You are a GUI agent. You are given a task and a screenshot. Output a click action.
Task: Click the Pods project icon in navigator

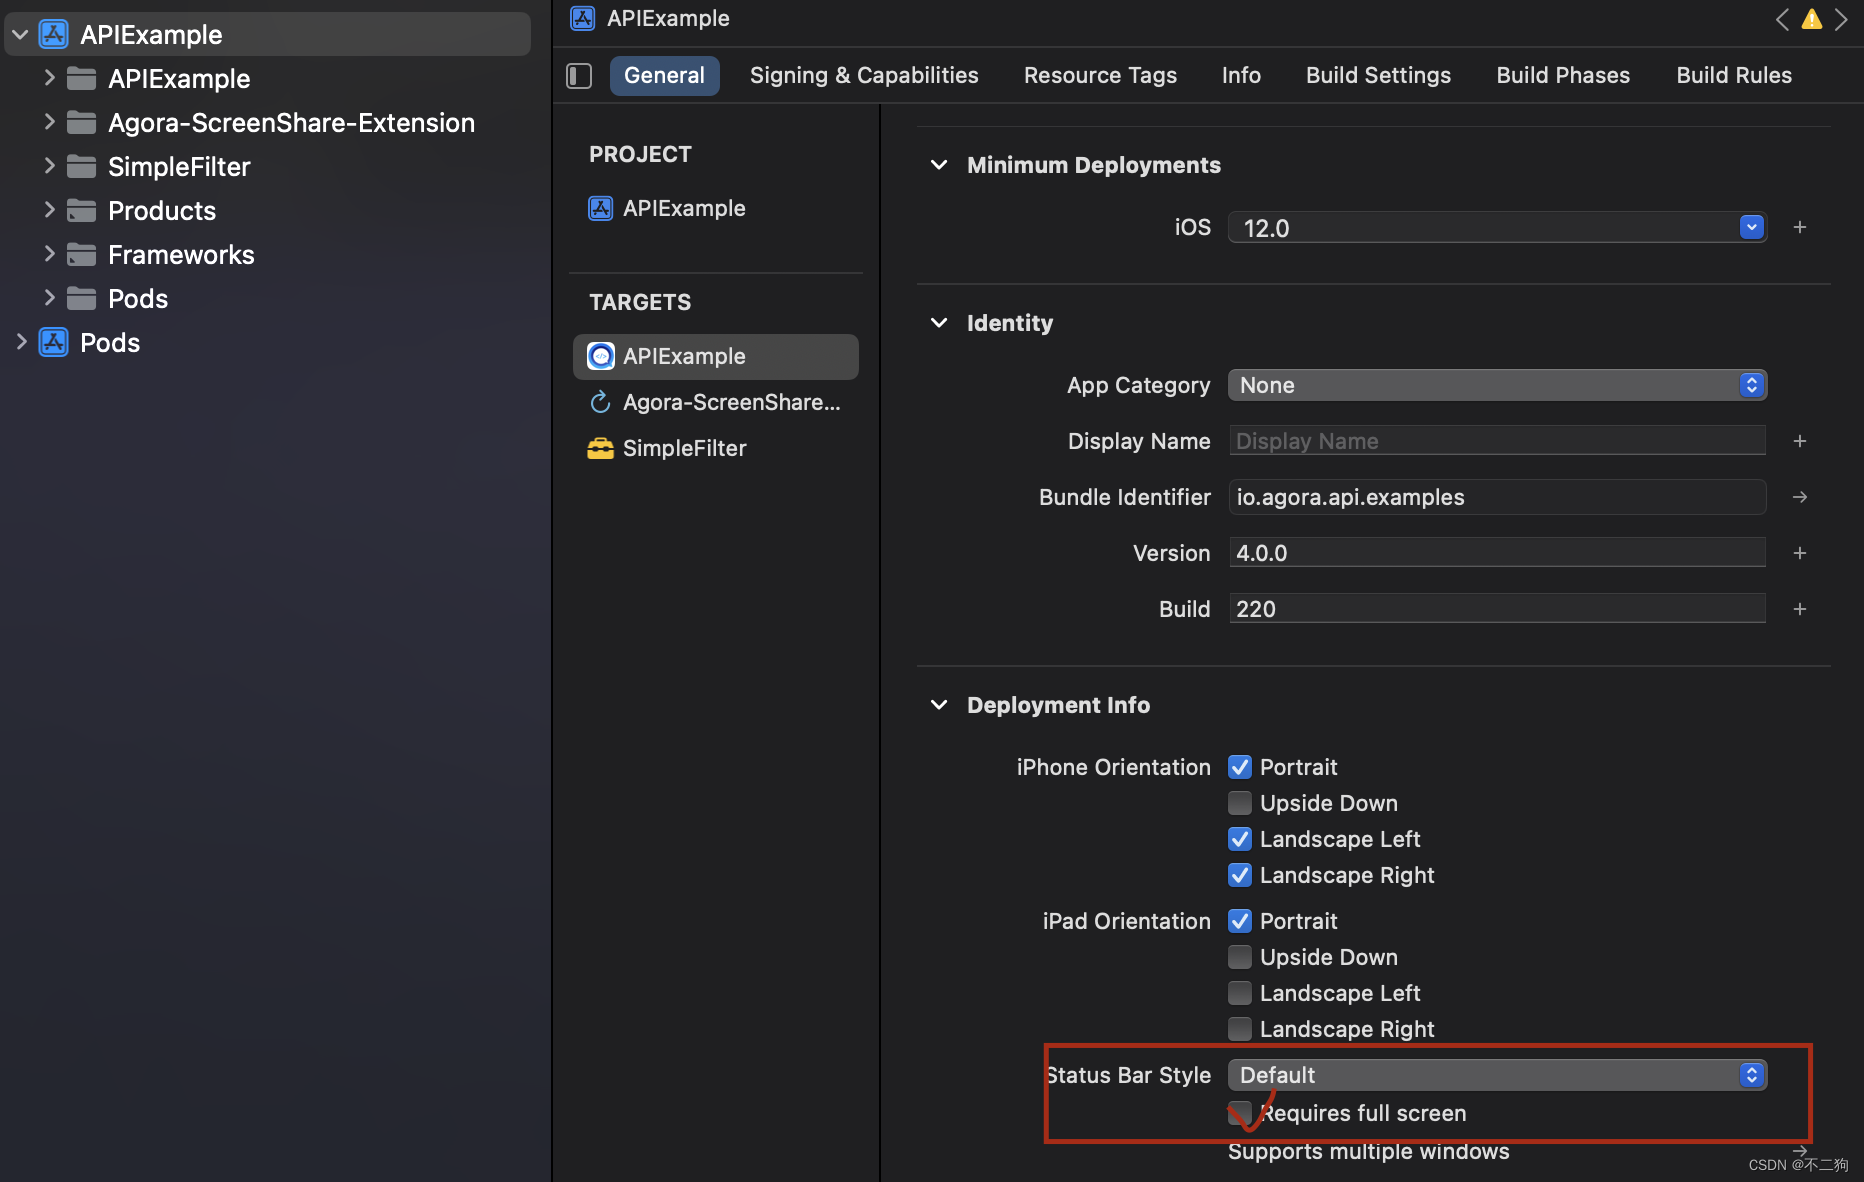pos(54,343)
